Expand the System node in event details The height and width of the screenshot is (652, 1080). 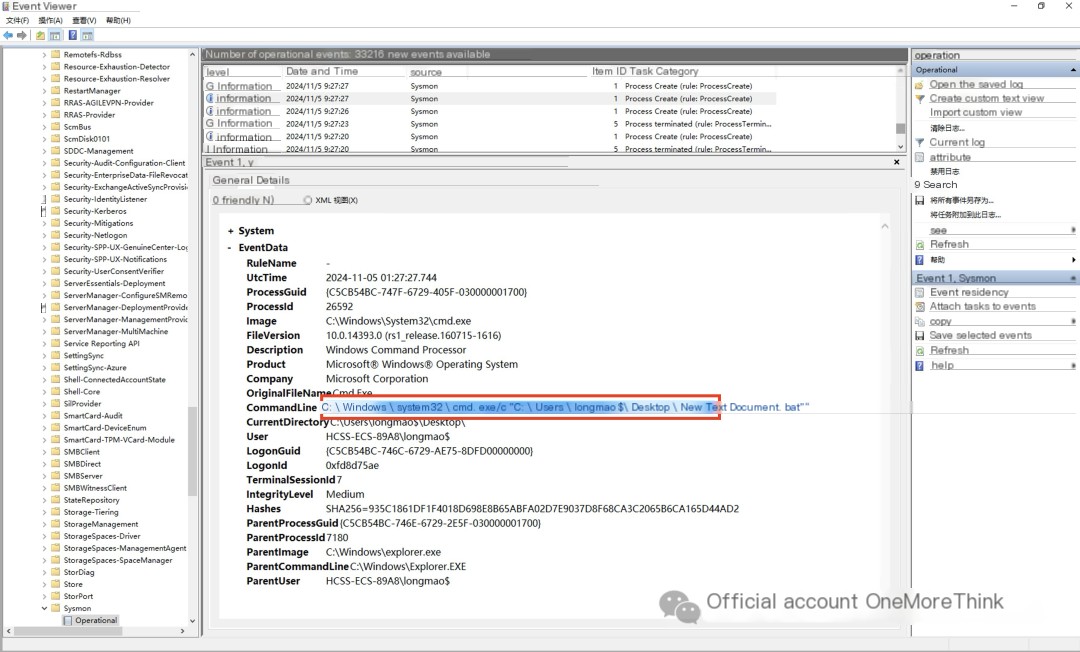coord(230,231)
